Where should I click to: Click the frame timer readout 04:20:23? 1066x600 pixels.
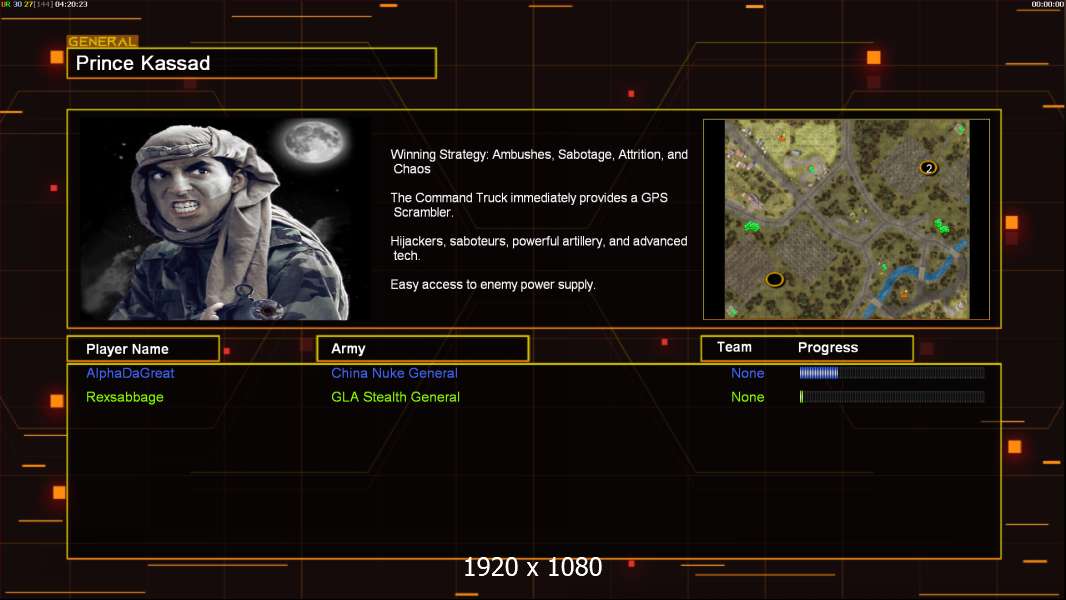tap(71, 4)
